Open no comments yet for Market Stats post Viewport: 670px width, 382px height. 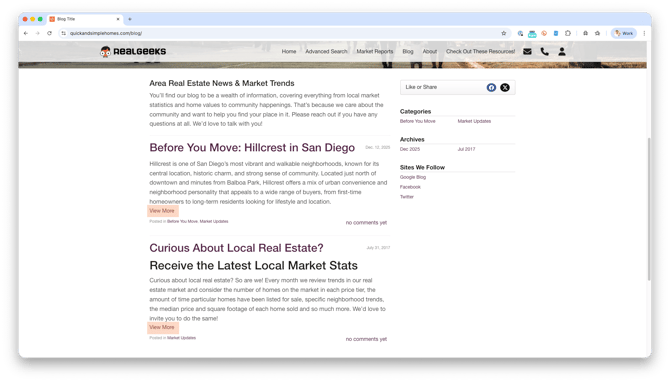pos(366,339)
